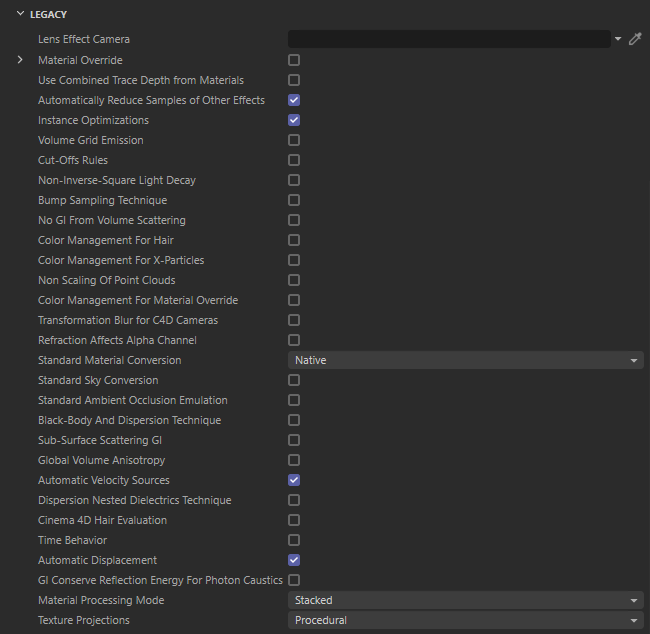Open the Standard Material Conversion dropdown
Image resolution: width=650 pixels, height=634 pixels.
click(x=466, y=360)
